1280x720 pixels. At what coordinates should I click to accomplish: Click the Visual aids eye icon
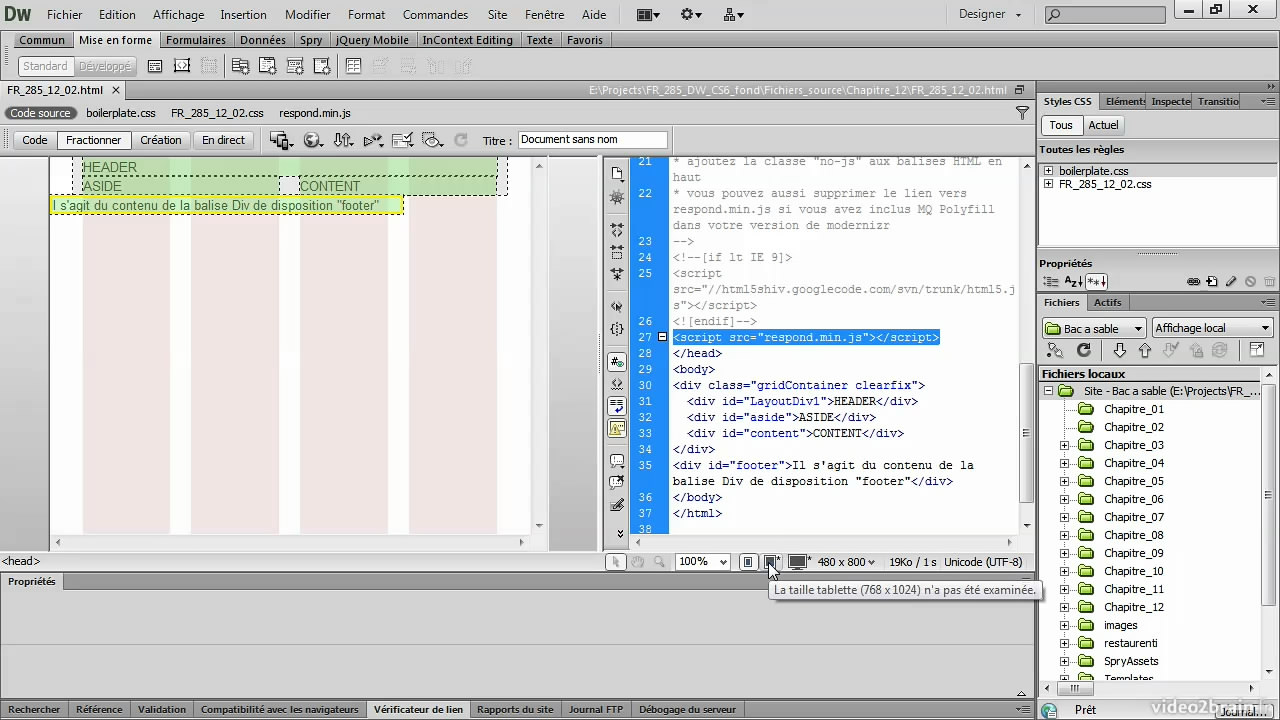tap(432, 140)
